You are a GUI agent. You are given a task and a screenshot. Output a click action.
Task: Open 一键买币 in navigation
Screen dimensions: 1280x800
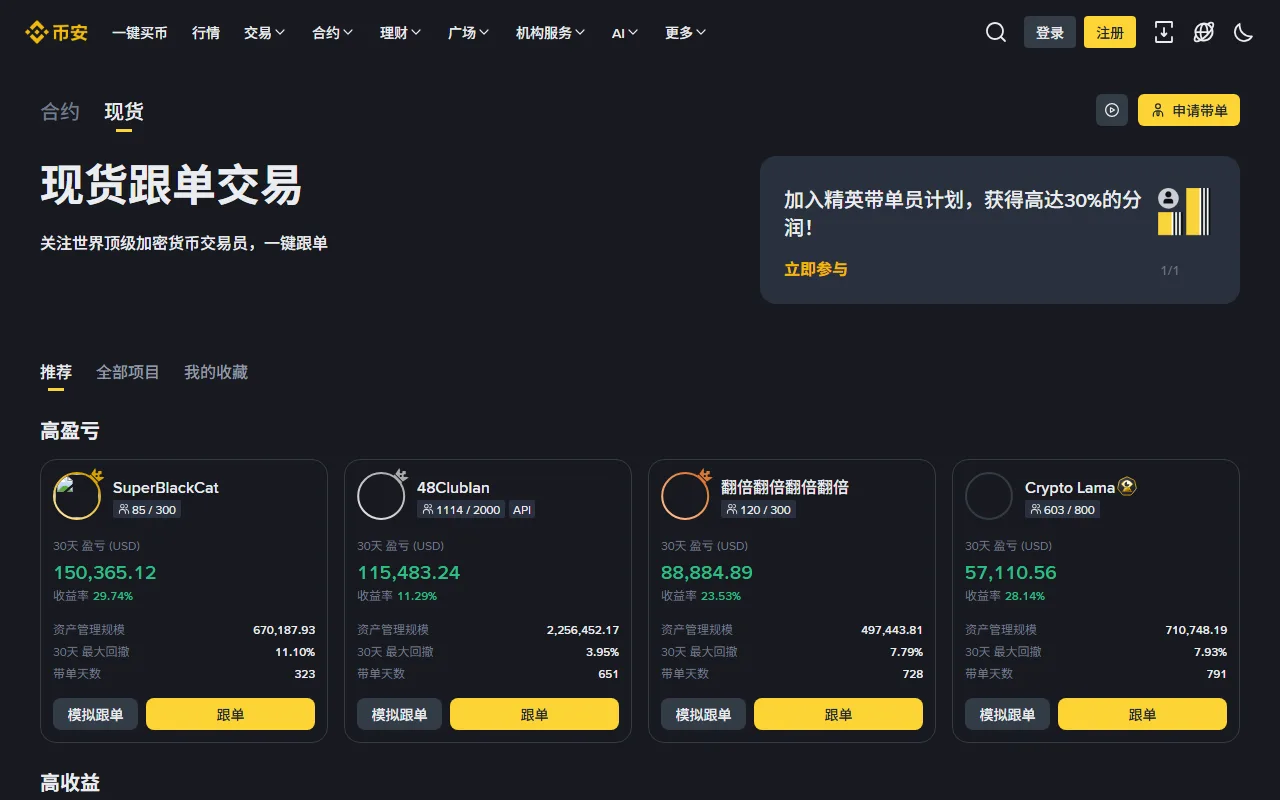tap(139, 33)
